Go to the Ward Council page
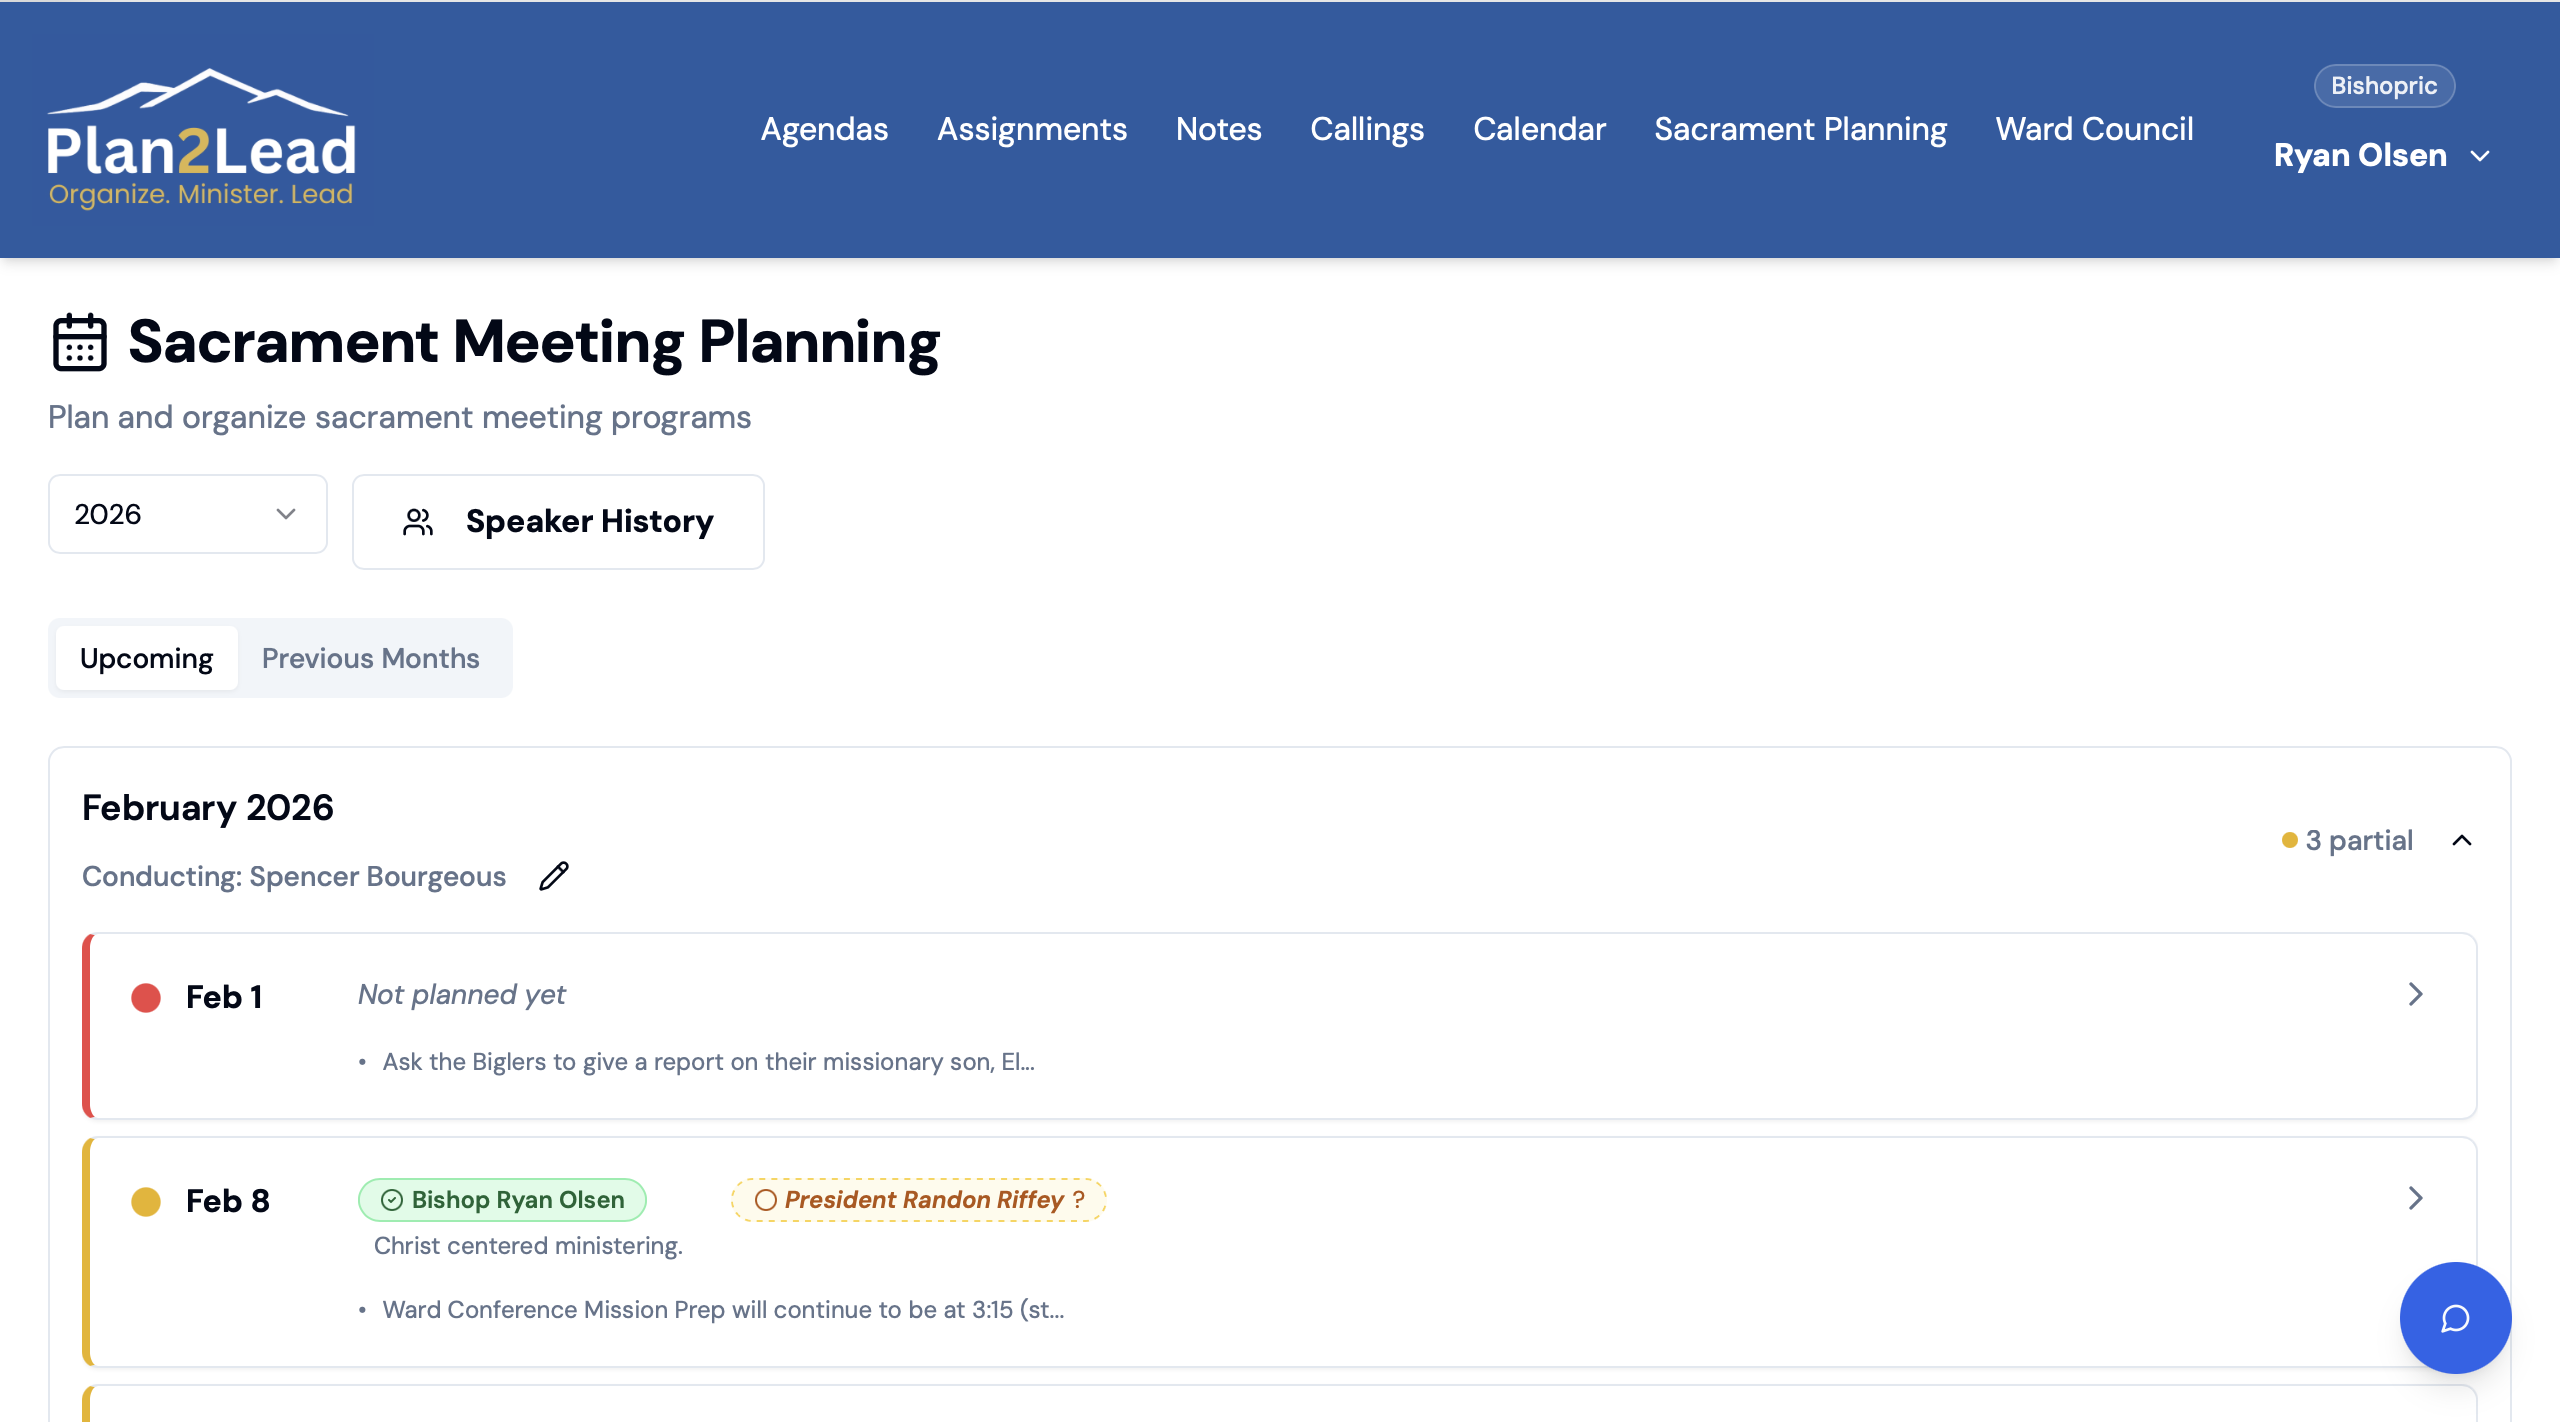Image resolution: width=2560 pixels, height=1422 pixels. (2094, 129)
